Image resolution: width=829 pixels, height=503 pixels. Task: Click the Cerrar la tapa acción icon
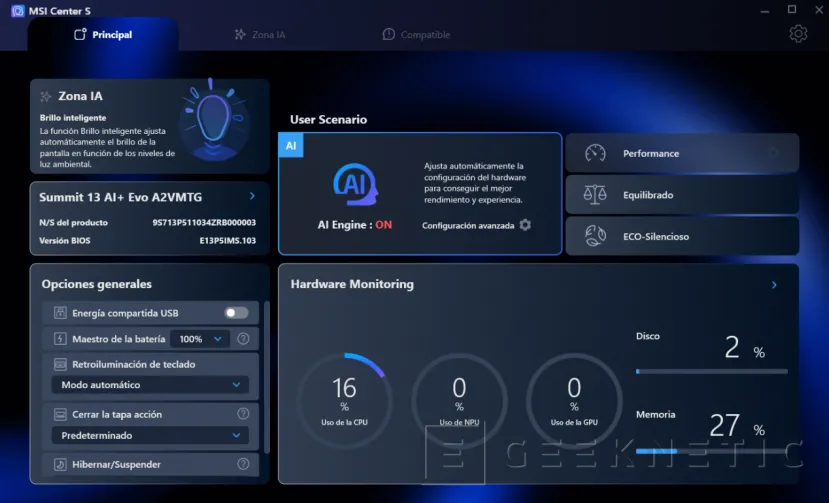pyautogui.click(x=60, y=415)
